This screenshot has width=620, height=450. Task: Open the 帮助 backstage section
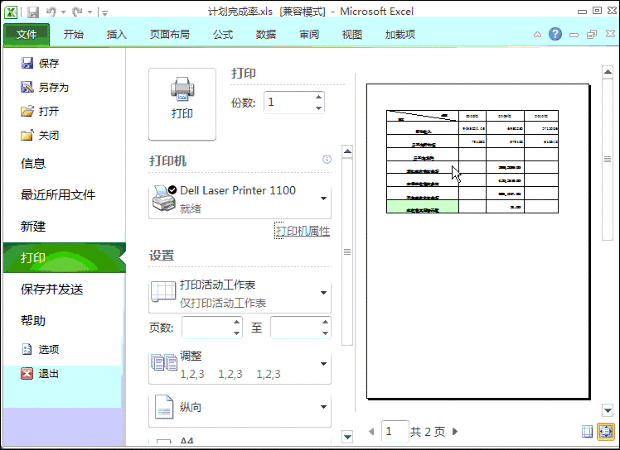click(34, 321)
